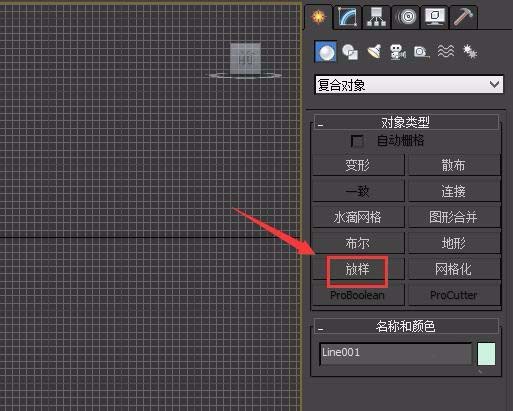Select the Cameras category icon
This screenshot has height=411, width=513.
[x=398, y=52]
